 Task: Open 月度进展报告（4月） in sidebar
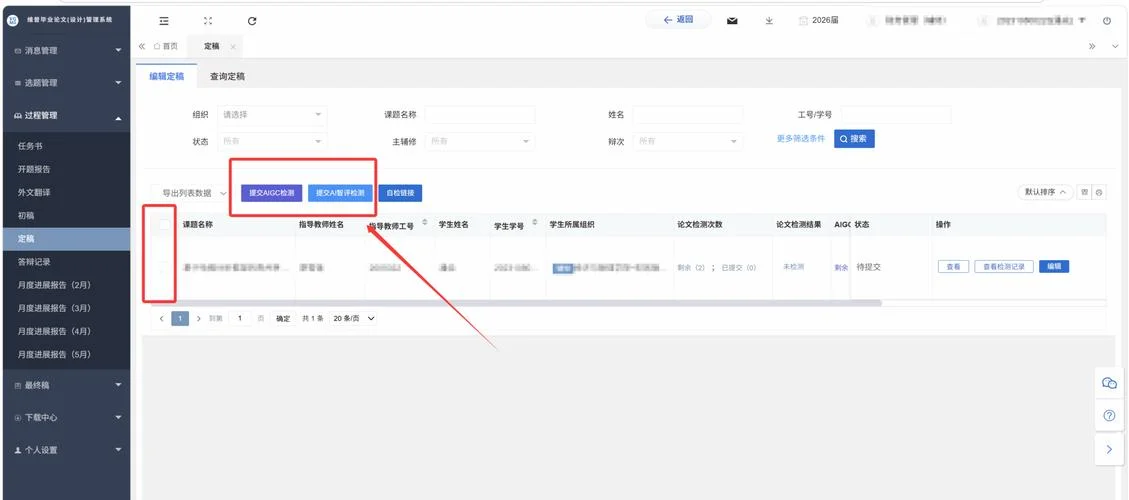pos(66,331)
